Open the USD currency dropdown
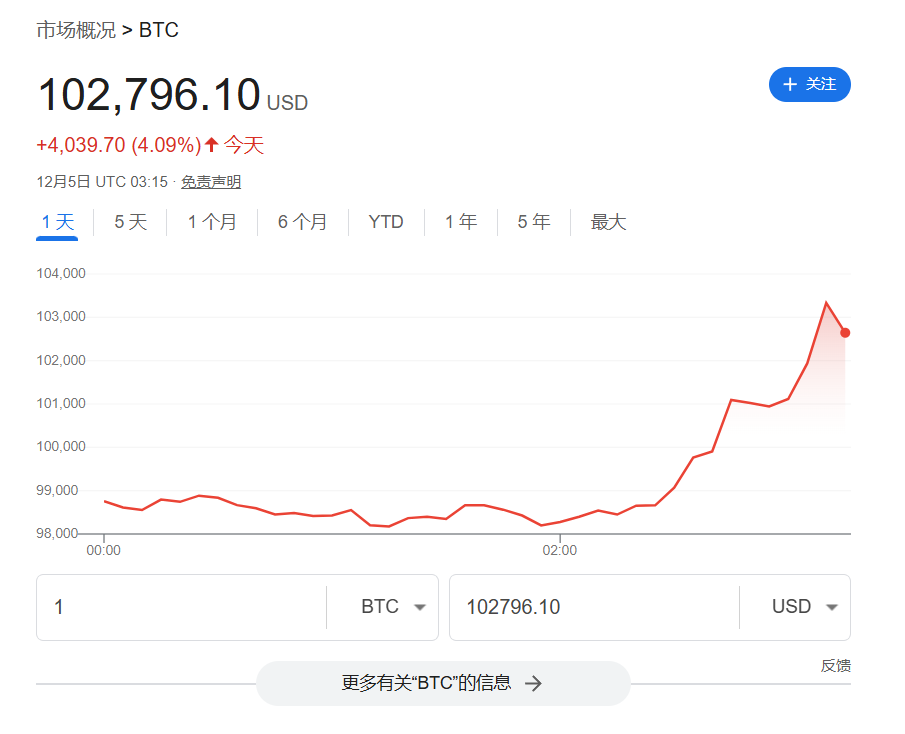The width and height of the screenshot is (905, 734). [804, 607]
